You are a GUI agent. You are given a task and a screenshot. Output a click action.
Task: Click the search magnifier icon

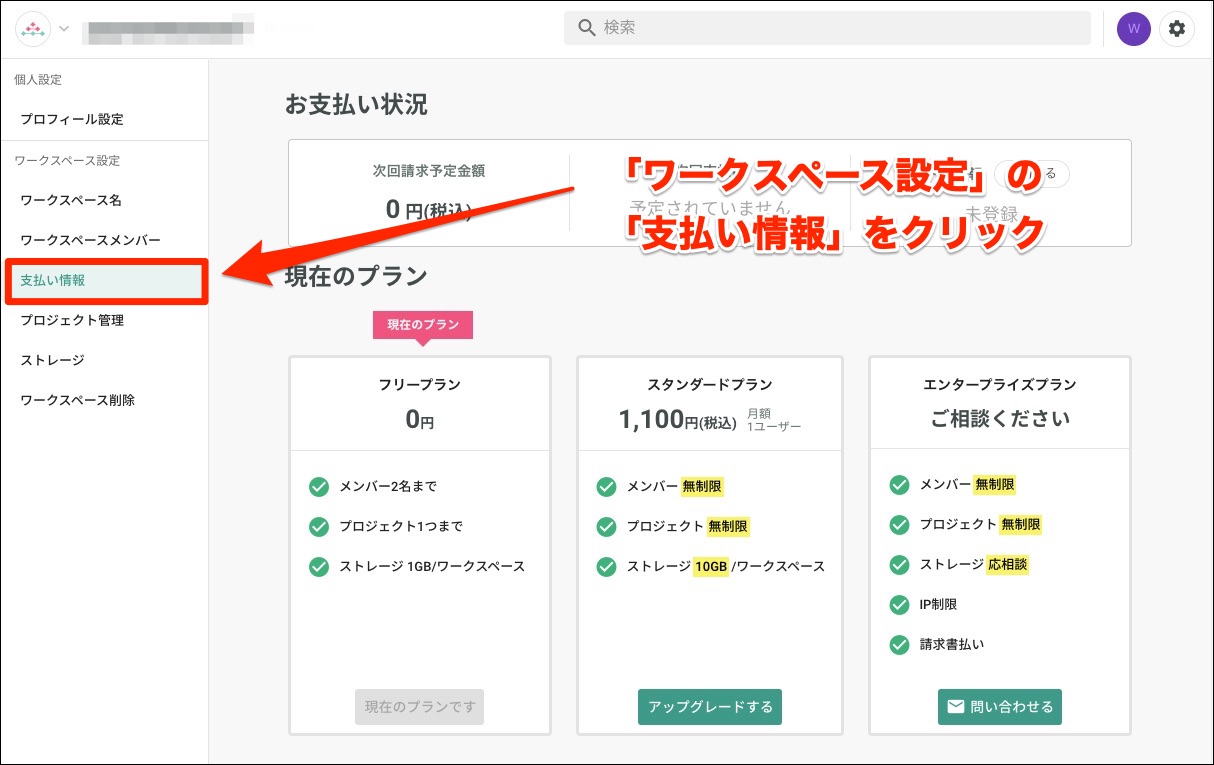coord(586,28)
